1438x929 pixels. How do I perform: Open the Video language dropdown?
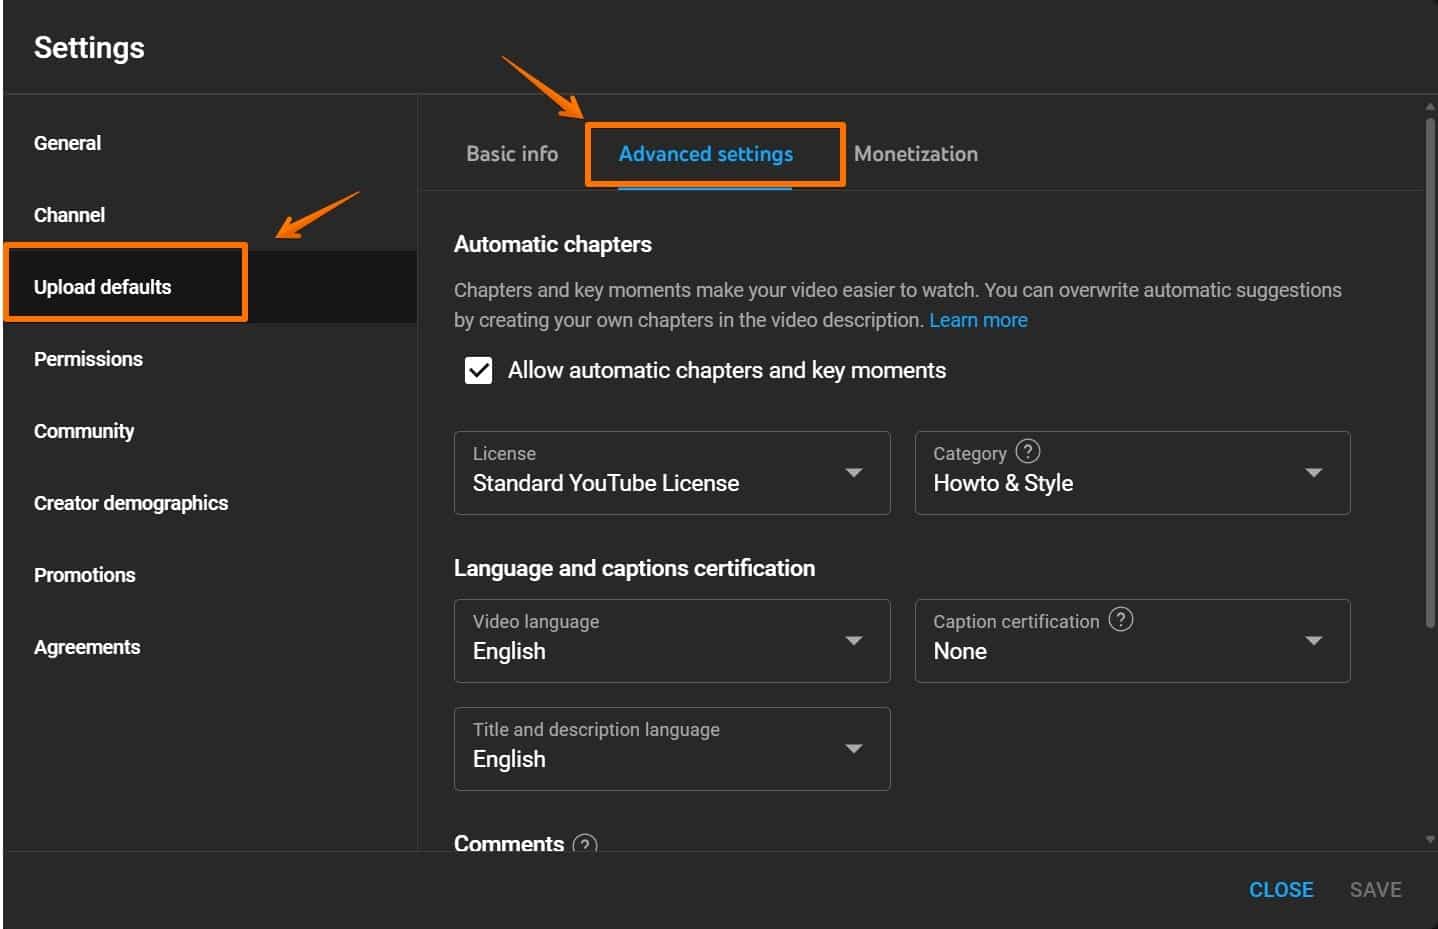pos(672,641)
